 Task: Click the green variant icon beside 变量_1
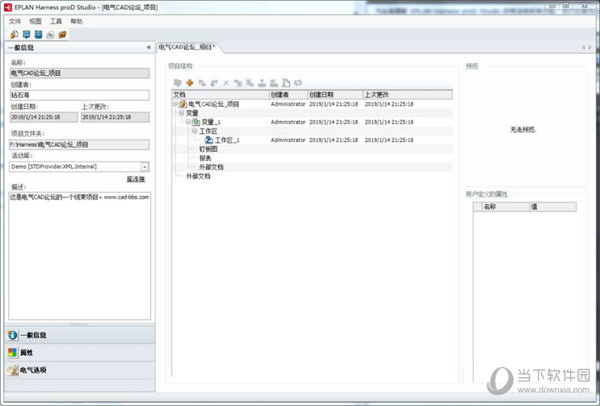(x=196, y=122)
